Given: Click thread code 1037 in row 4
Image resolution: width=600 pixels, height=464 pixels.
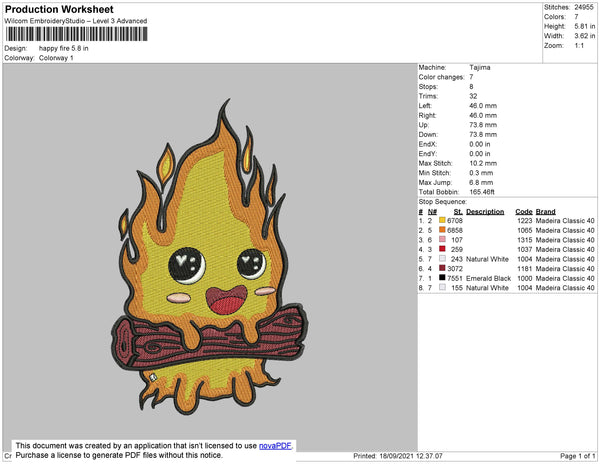Looking at the screenshot, I should (x=525, y=249).
